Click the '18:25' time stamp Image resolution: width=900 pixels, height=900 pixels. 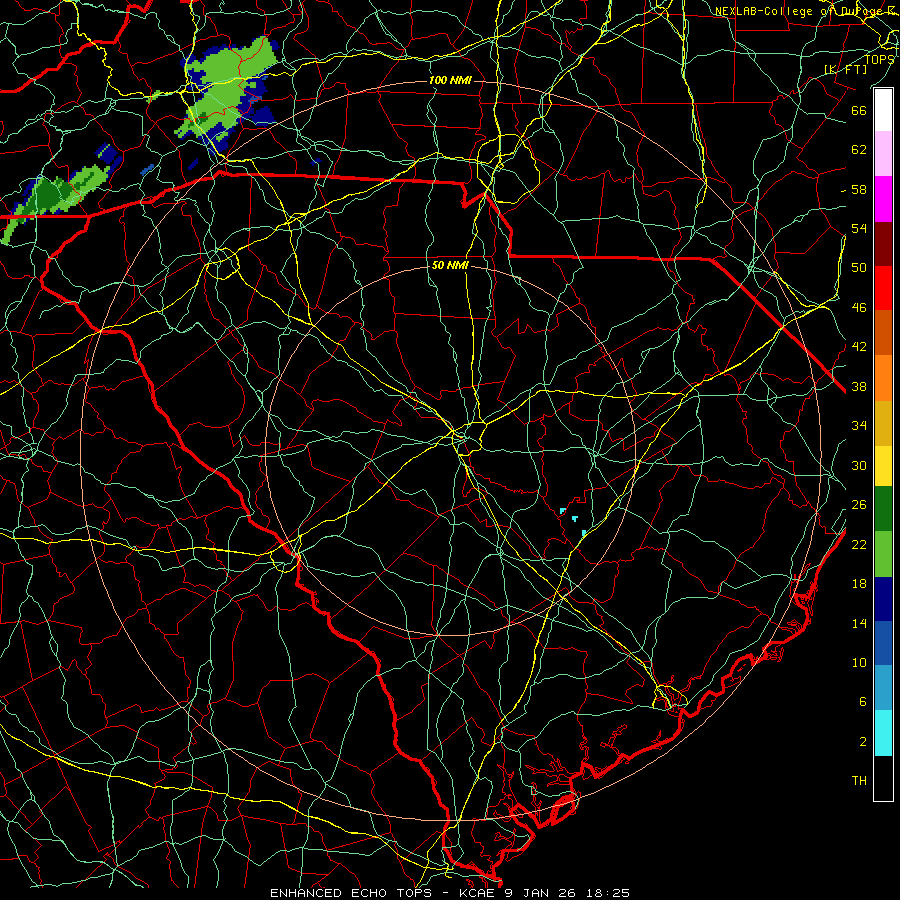[x=608, y=893]
